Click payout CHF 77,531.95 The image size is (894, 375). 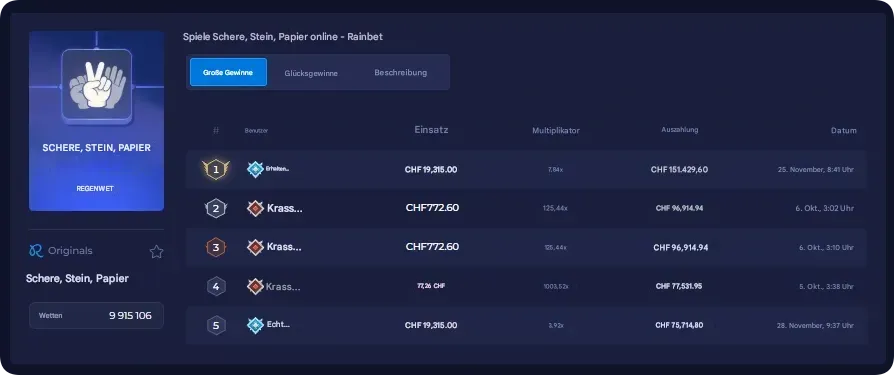[x=678, y=286]
